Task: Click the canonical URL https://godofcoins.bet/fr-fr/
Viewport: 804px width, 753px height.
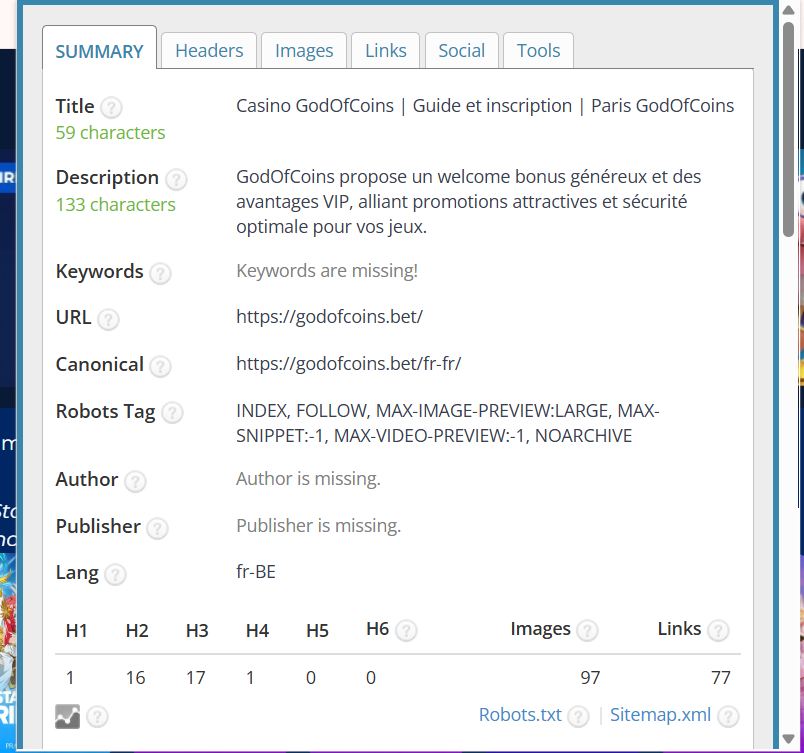Action: (349, 364)
